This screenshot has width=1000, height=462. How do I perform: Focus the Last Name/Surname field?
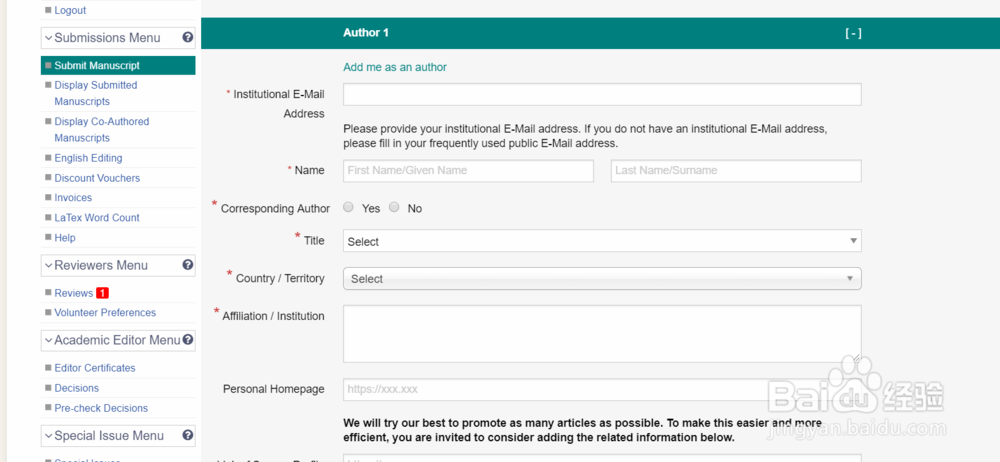coord(736,170)
